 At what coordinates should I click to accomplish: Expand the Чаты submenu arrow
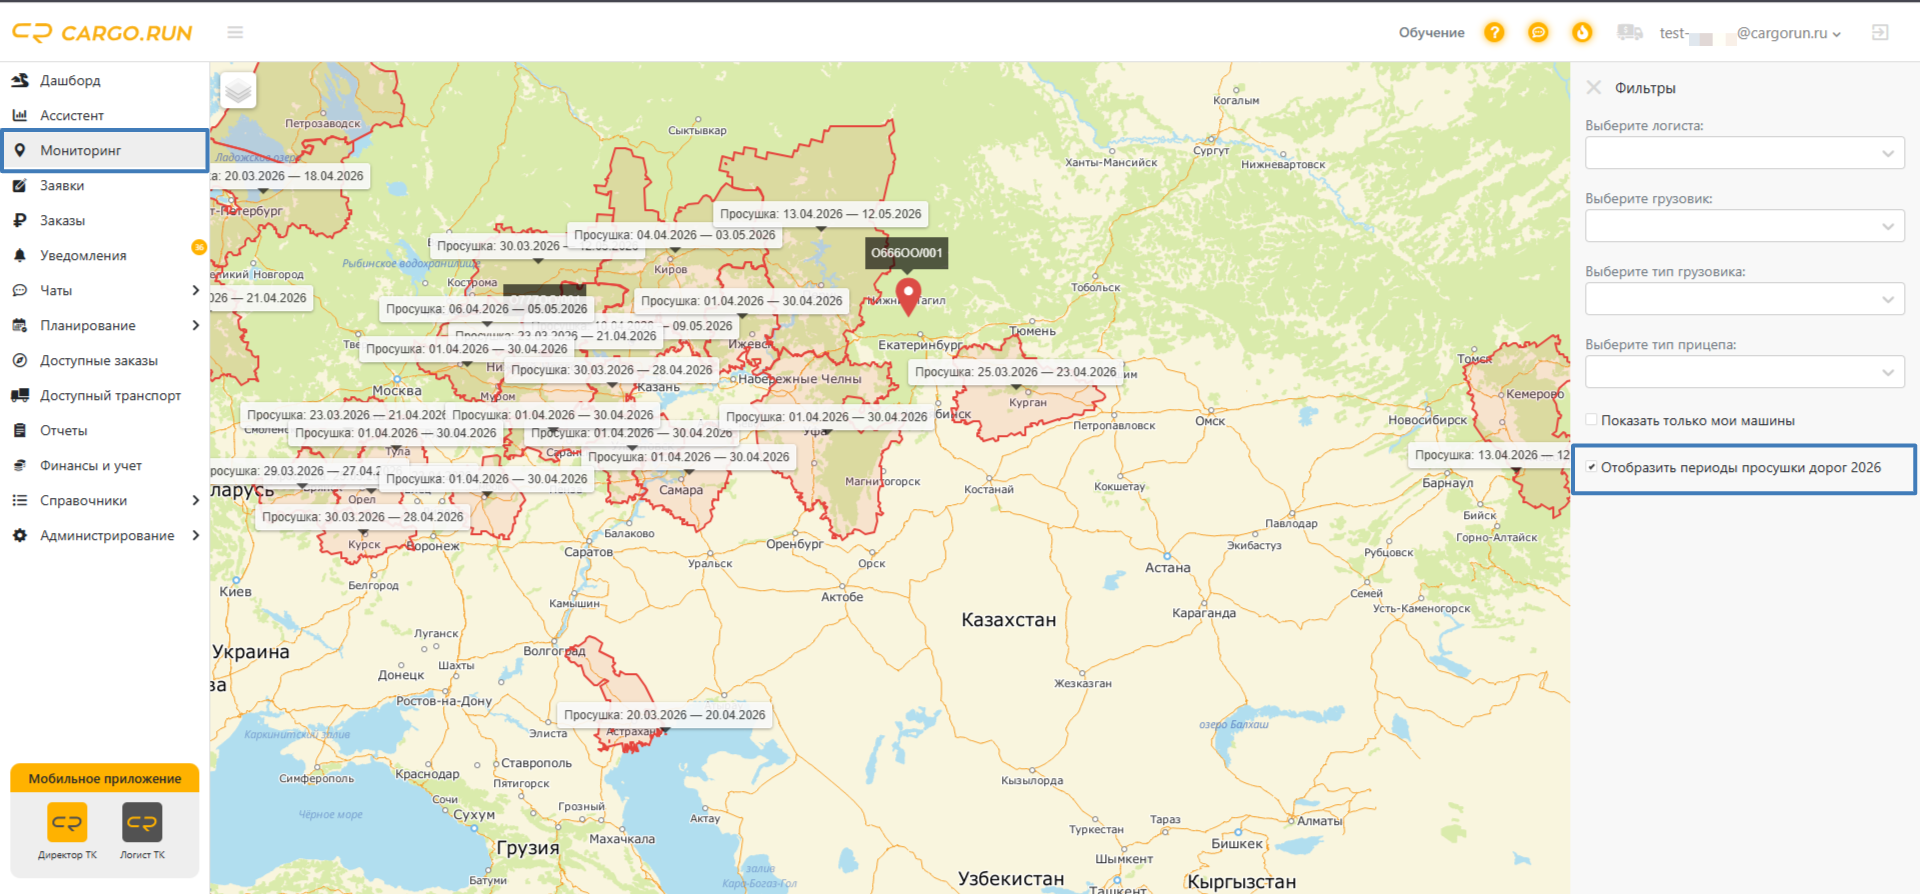195,290
